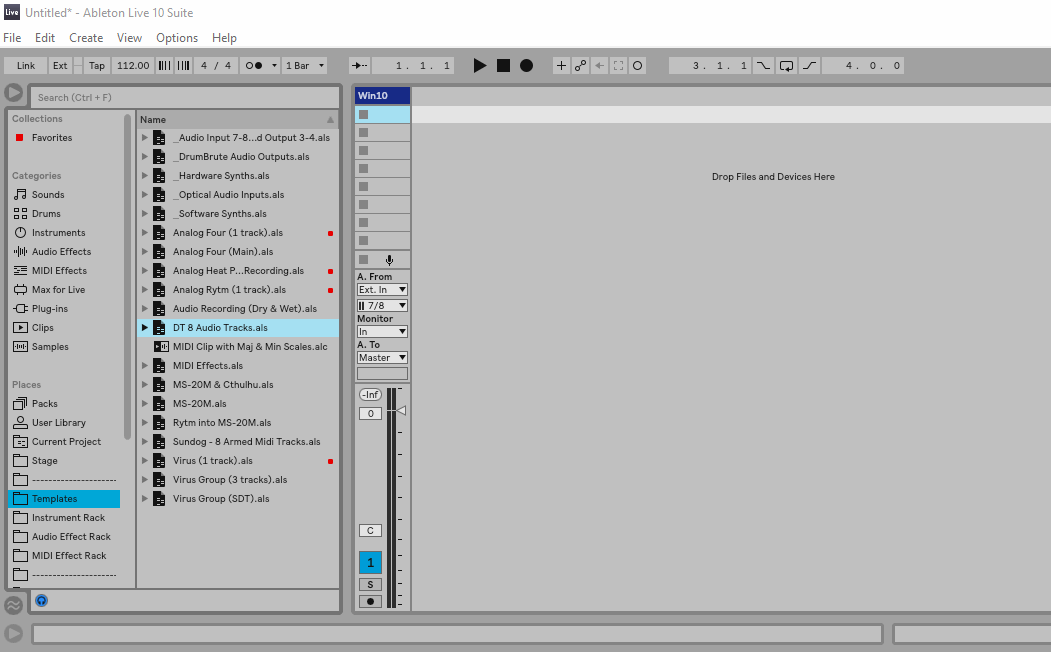Click the Arrangement Record circle button
This screenshot has width=1051, height=652.
click(x=526, y=66)
